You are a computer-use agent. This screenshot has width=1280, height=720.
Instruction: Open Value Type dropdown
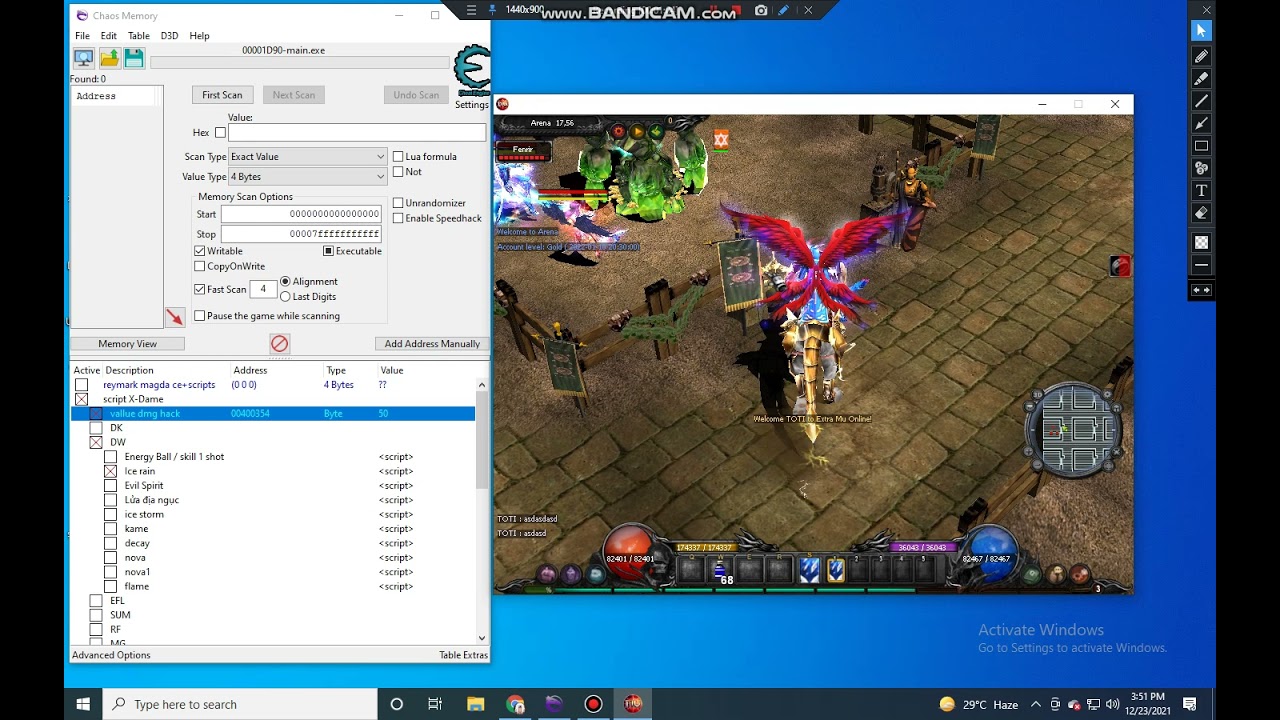click(x=307, y=176)
